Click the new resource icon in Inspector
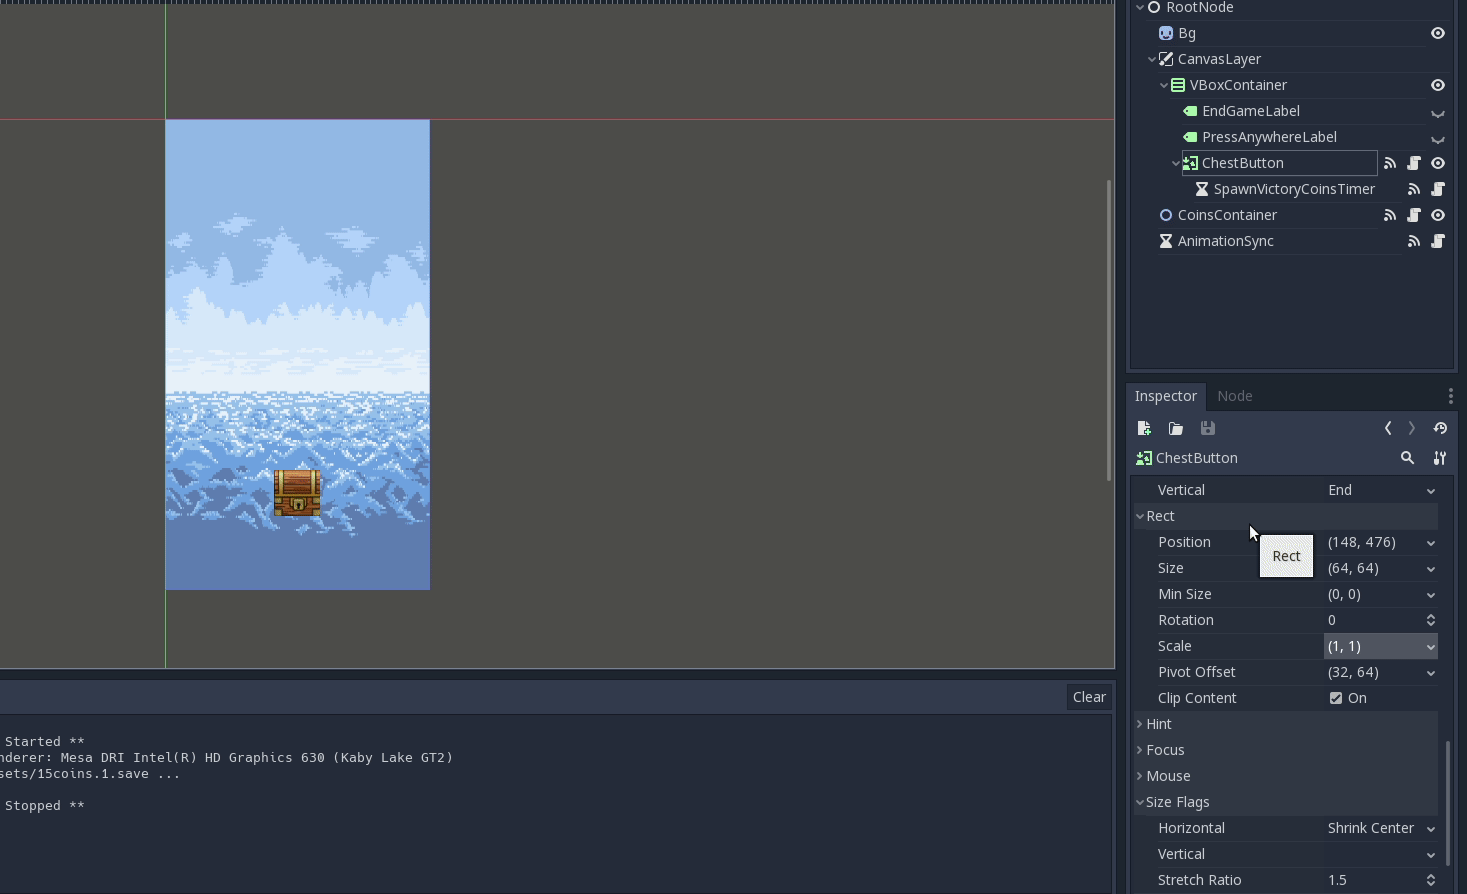Viewport: 1467px width, 894px height. [1144, 428]
